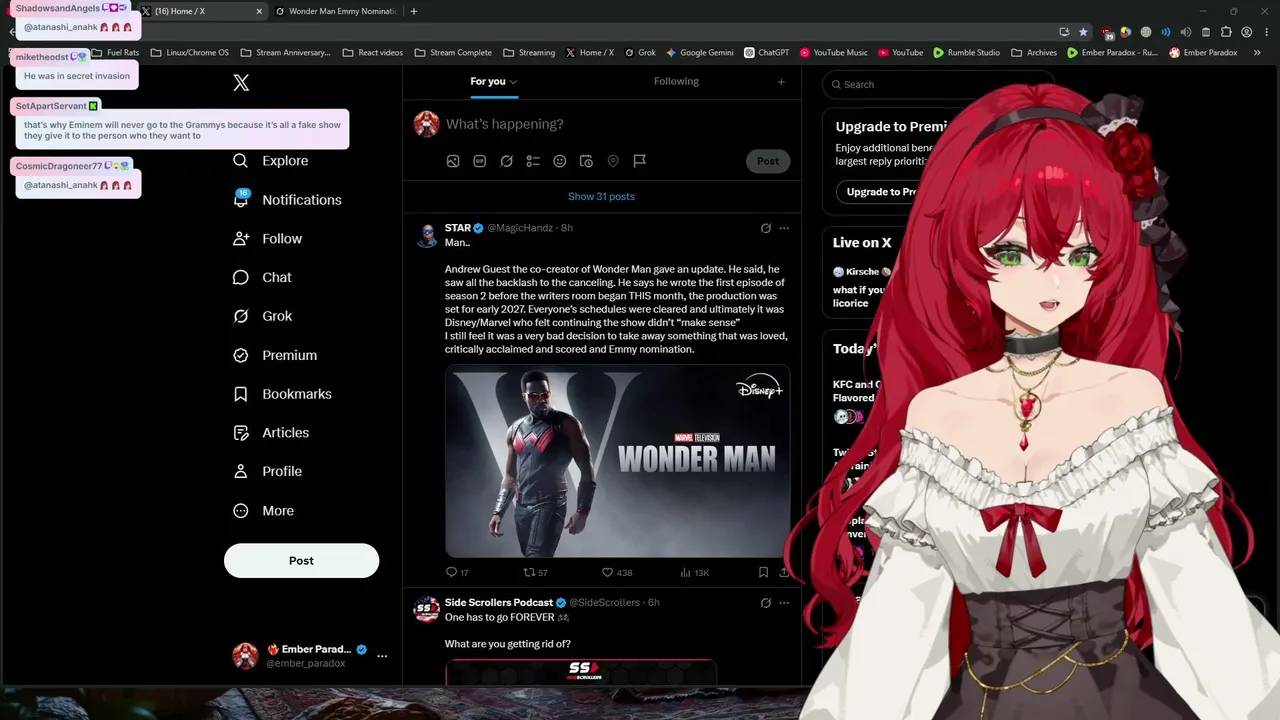Click the flag icon in composer toolbar
This screenshot has width=1280, height=720.
[x=640, y=161]
